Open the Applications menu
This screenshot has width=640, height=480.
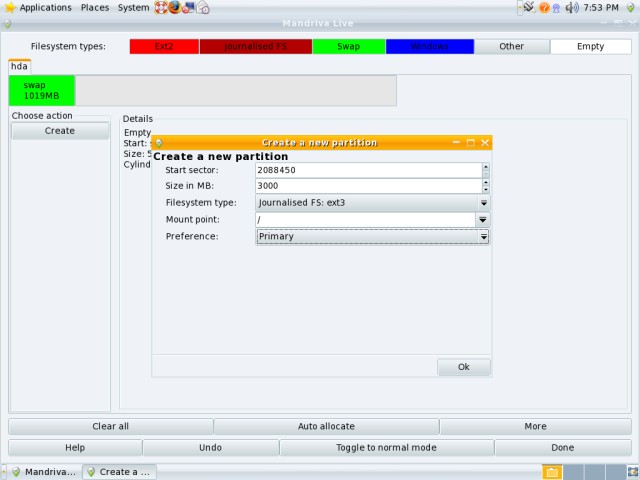click(x=45, y=7)
